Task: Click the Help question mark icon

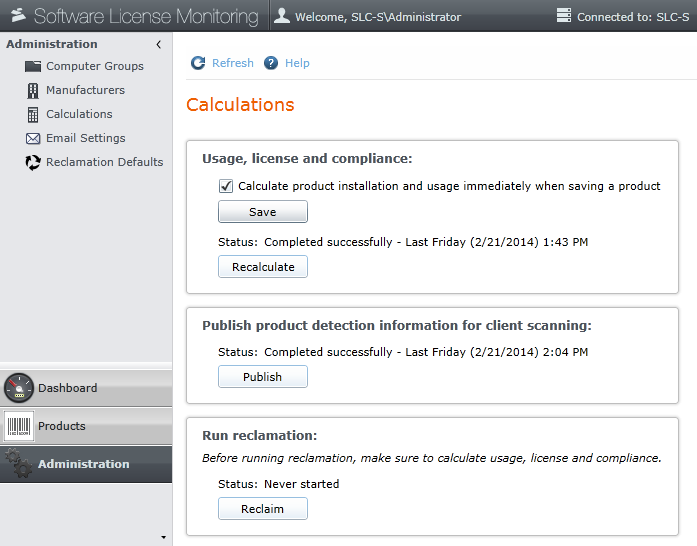Action: pos(271,63)
